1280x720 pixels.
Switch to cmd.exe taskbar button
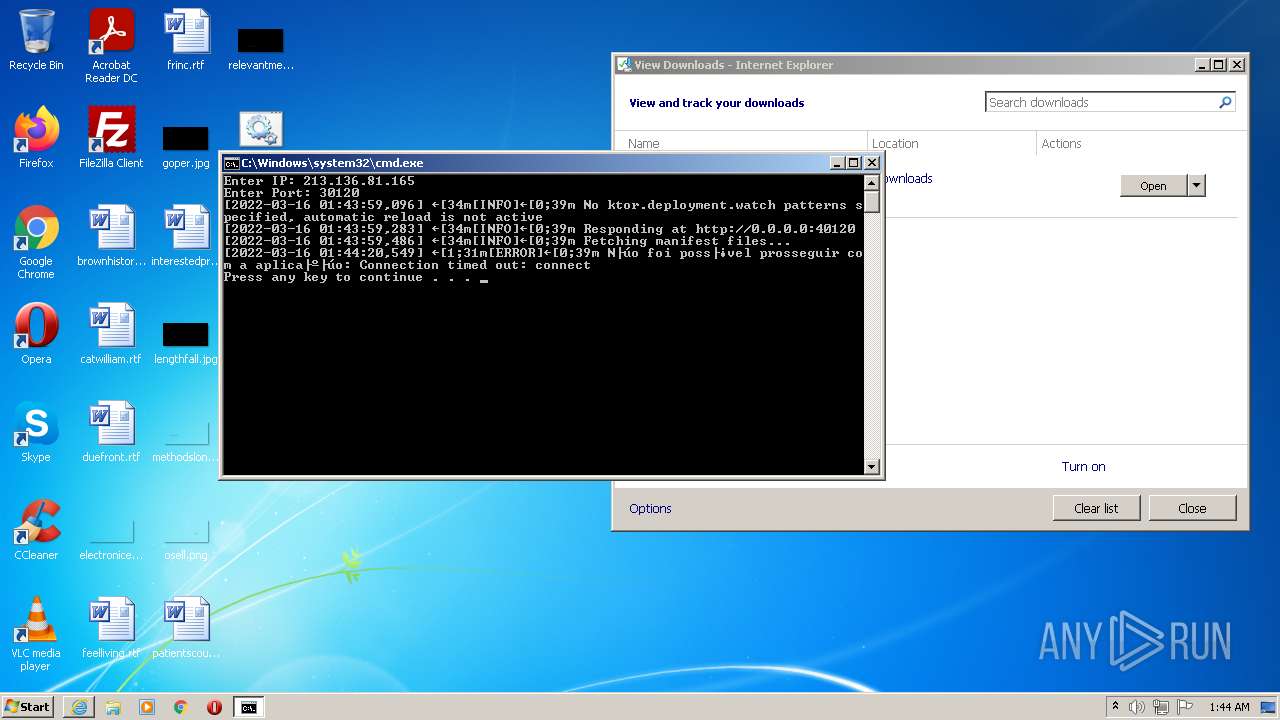pyautogui.click(x=248, y=707)
